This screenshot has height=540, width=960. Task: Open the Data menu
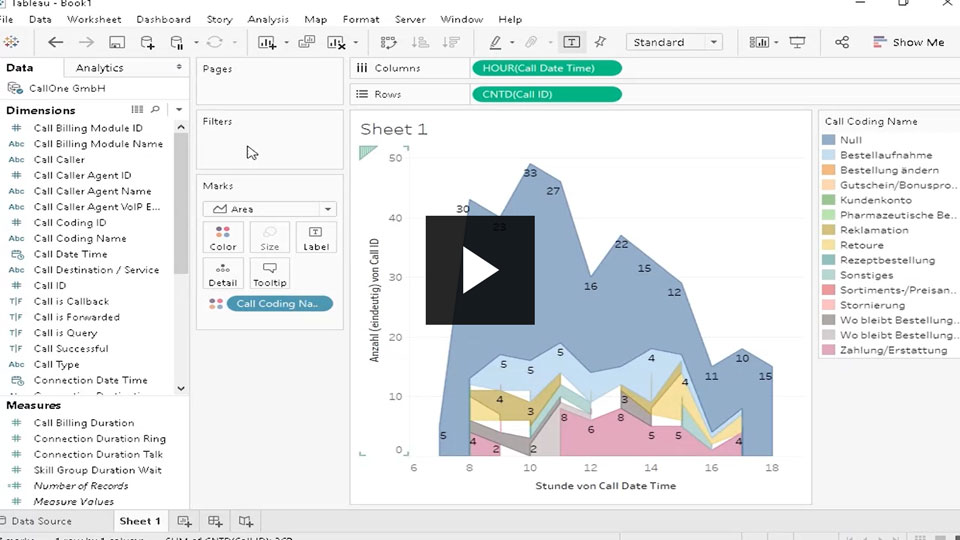(x=40, y=19)
